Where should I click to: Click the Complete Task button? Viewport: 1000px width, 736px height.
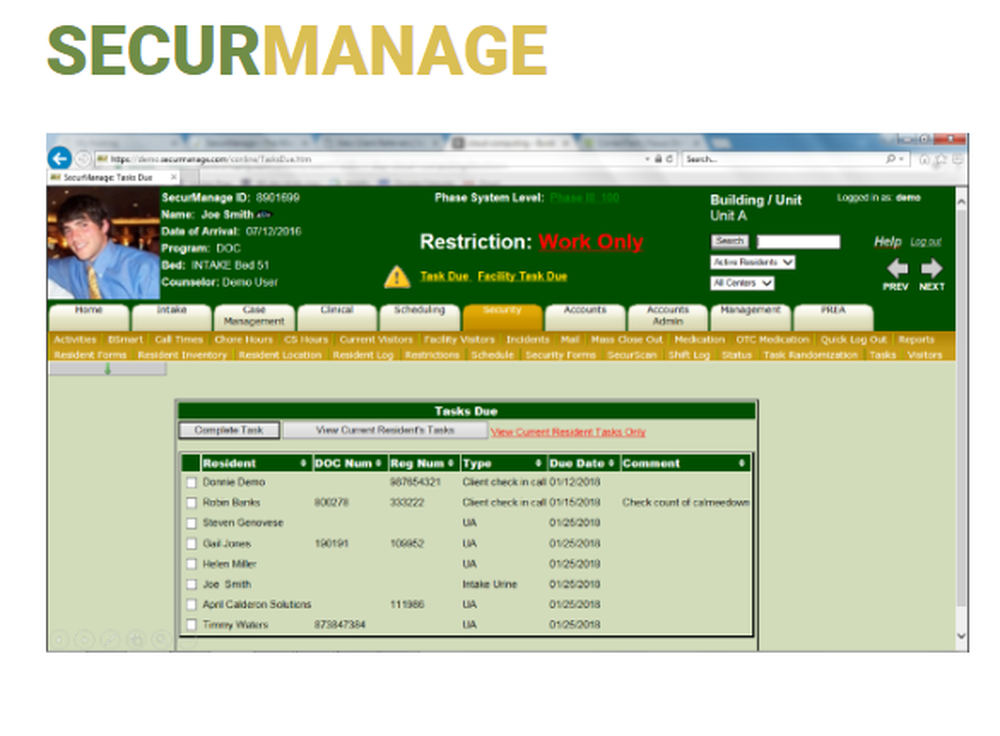tap(229, 428)
